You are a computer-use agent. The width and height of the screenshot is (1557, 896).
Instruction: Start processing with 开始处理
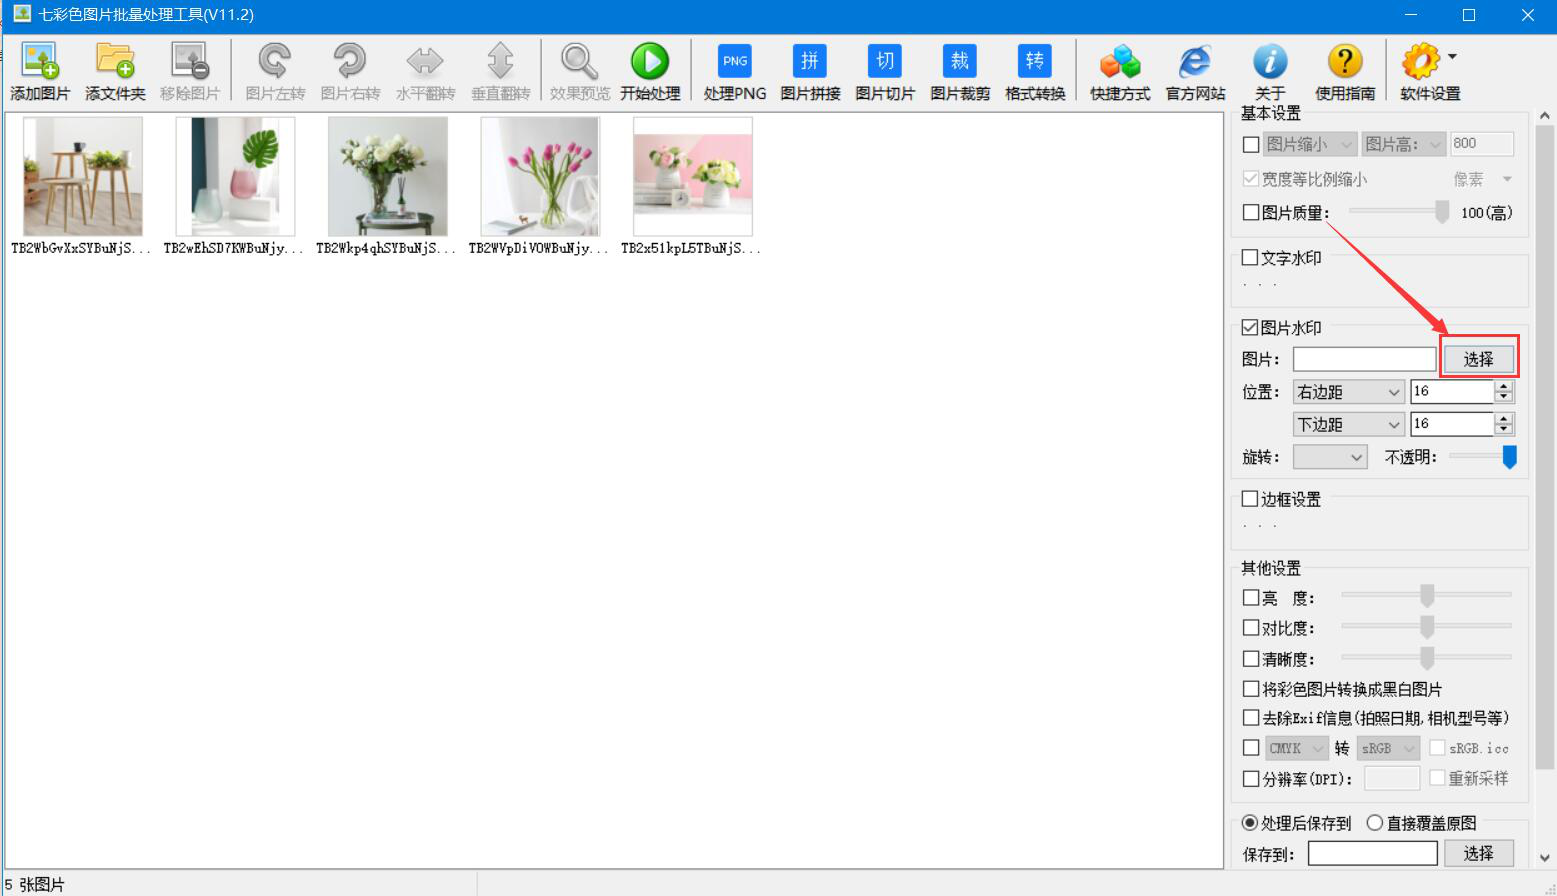[650, 71]
